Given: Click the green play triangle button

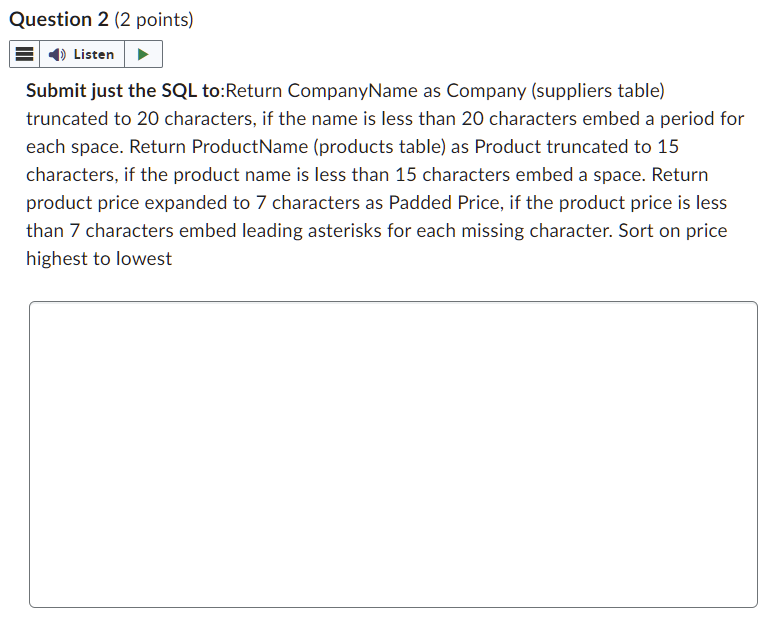Looking at the screenshot, I should pos(143,54).
